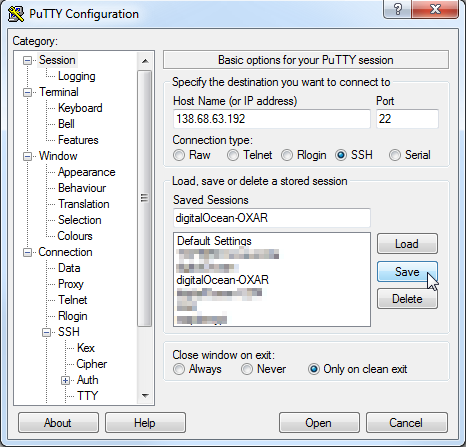Open the Session category
Viewport: 466px width, 447px height.
click(x=57, y=60)
